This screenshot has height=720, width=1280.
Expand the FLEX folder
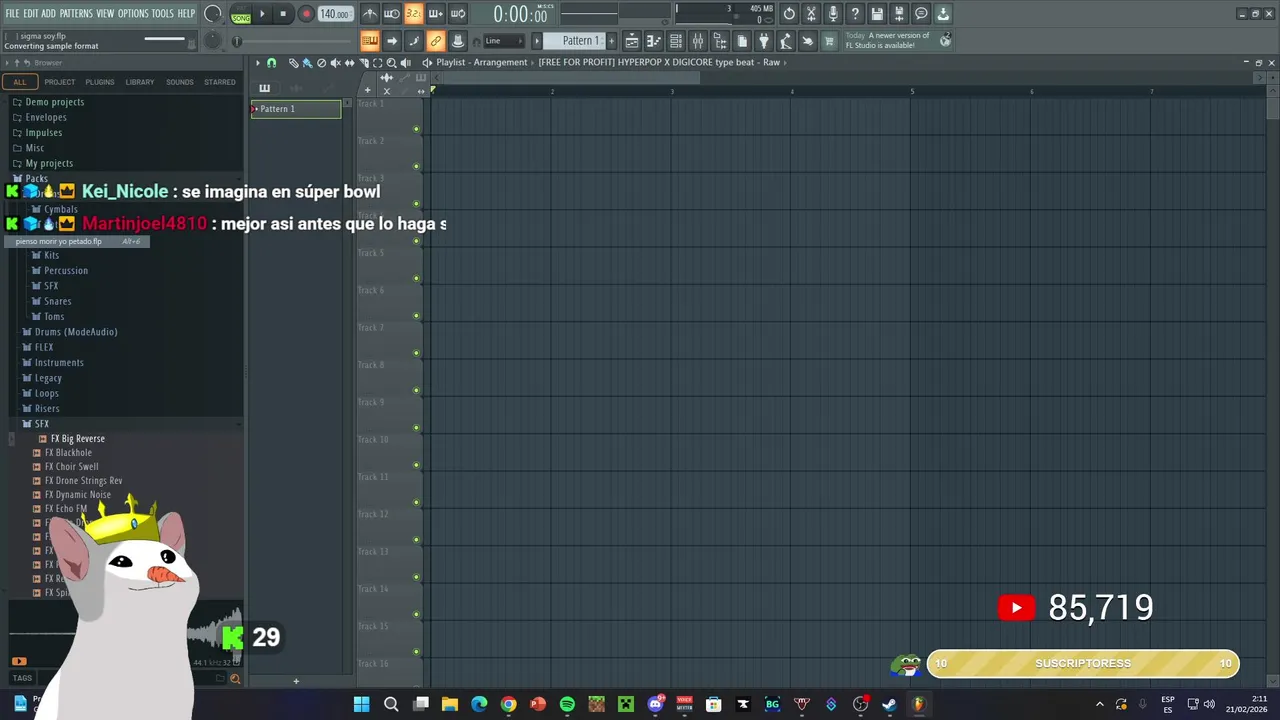44,347
